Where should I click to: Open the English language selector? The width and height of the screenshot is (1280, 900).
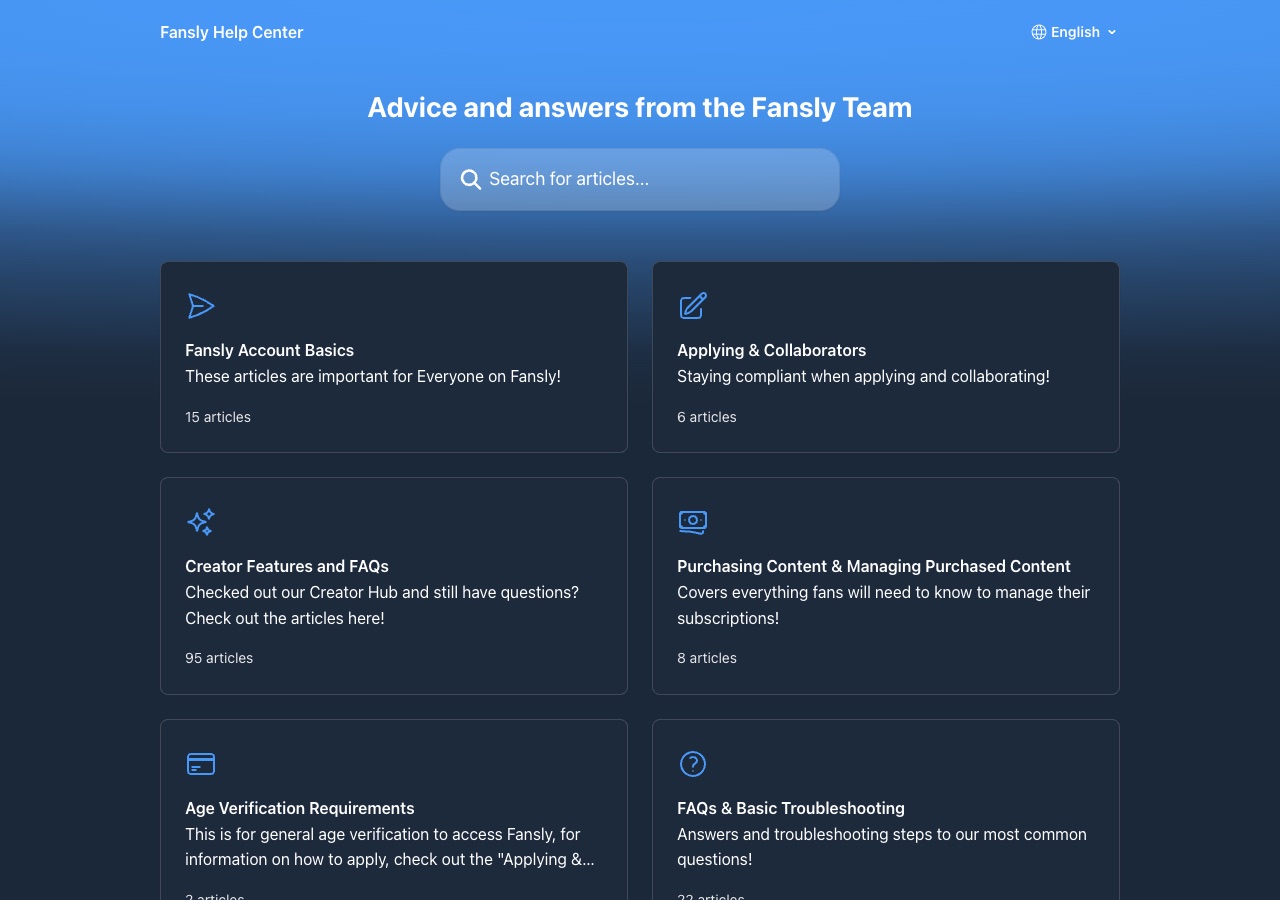pyautogui.click(x=1074, y=32)
